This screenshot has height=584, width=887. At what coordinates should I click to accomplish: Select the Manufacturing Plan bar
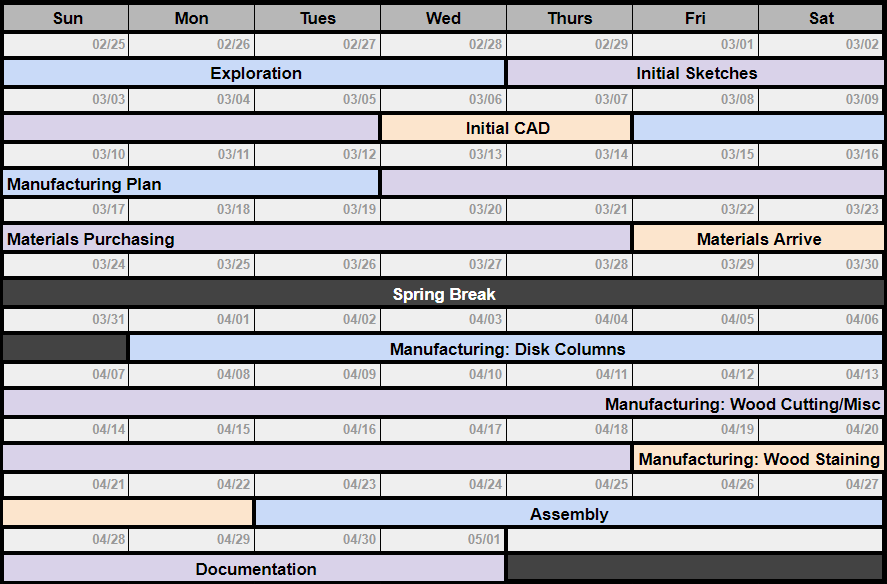pyautogui.click(x=191, y=183)
